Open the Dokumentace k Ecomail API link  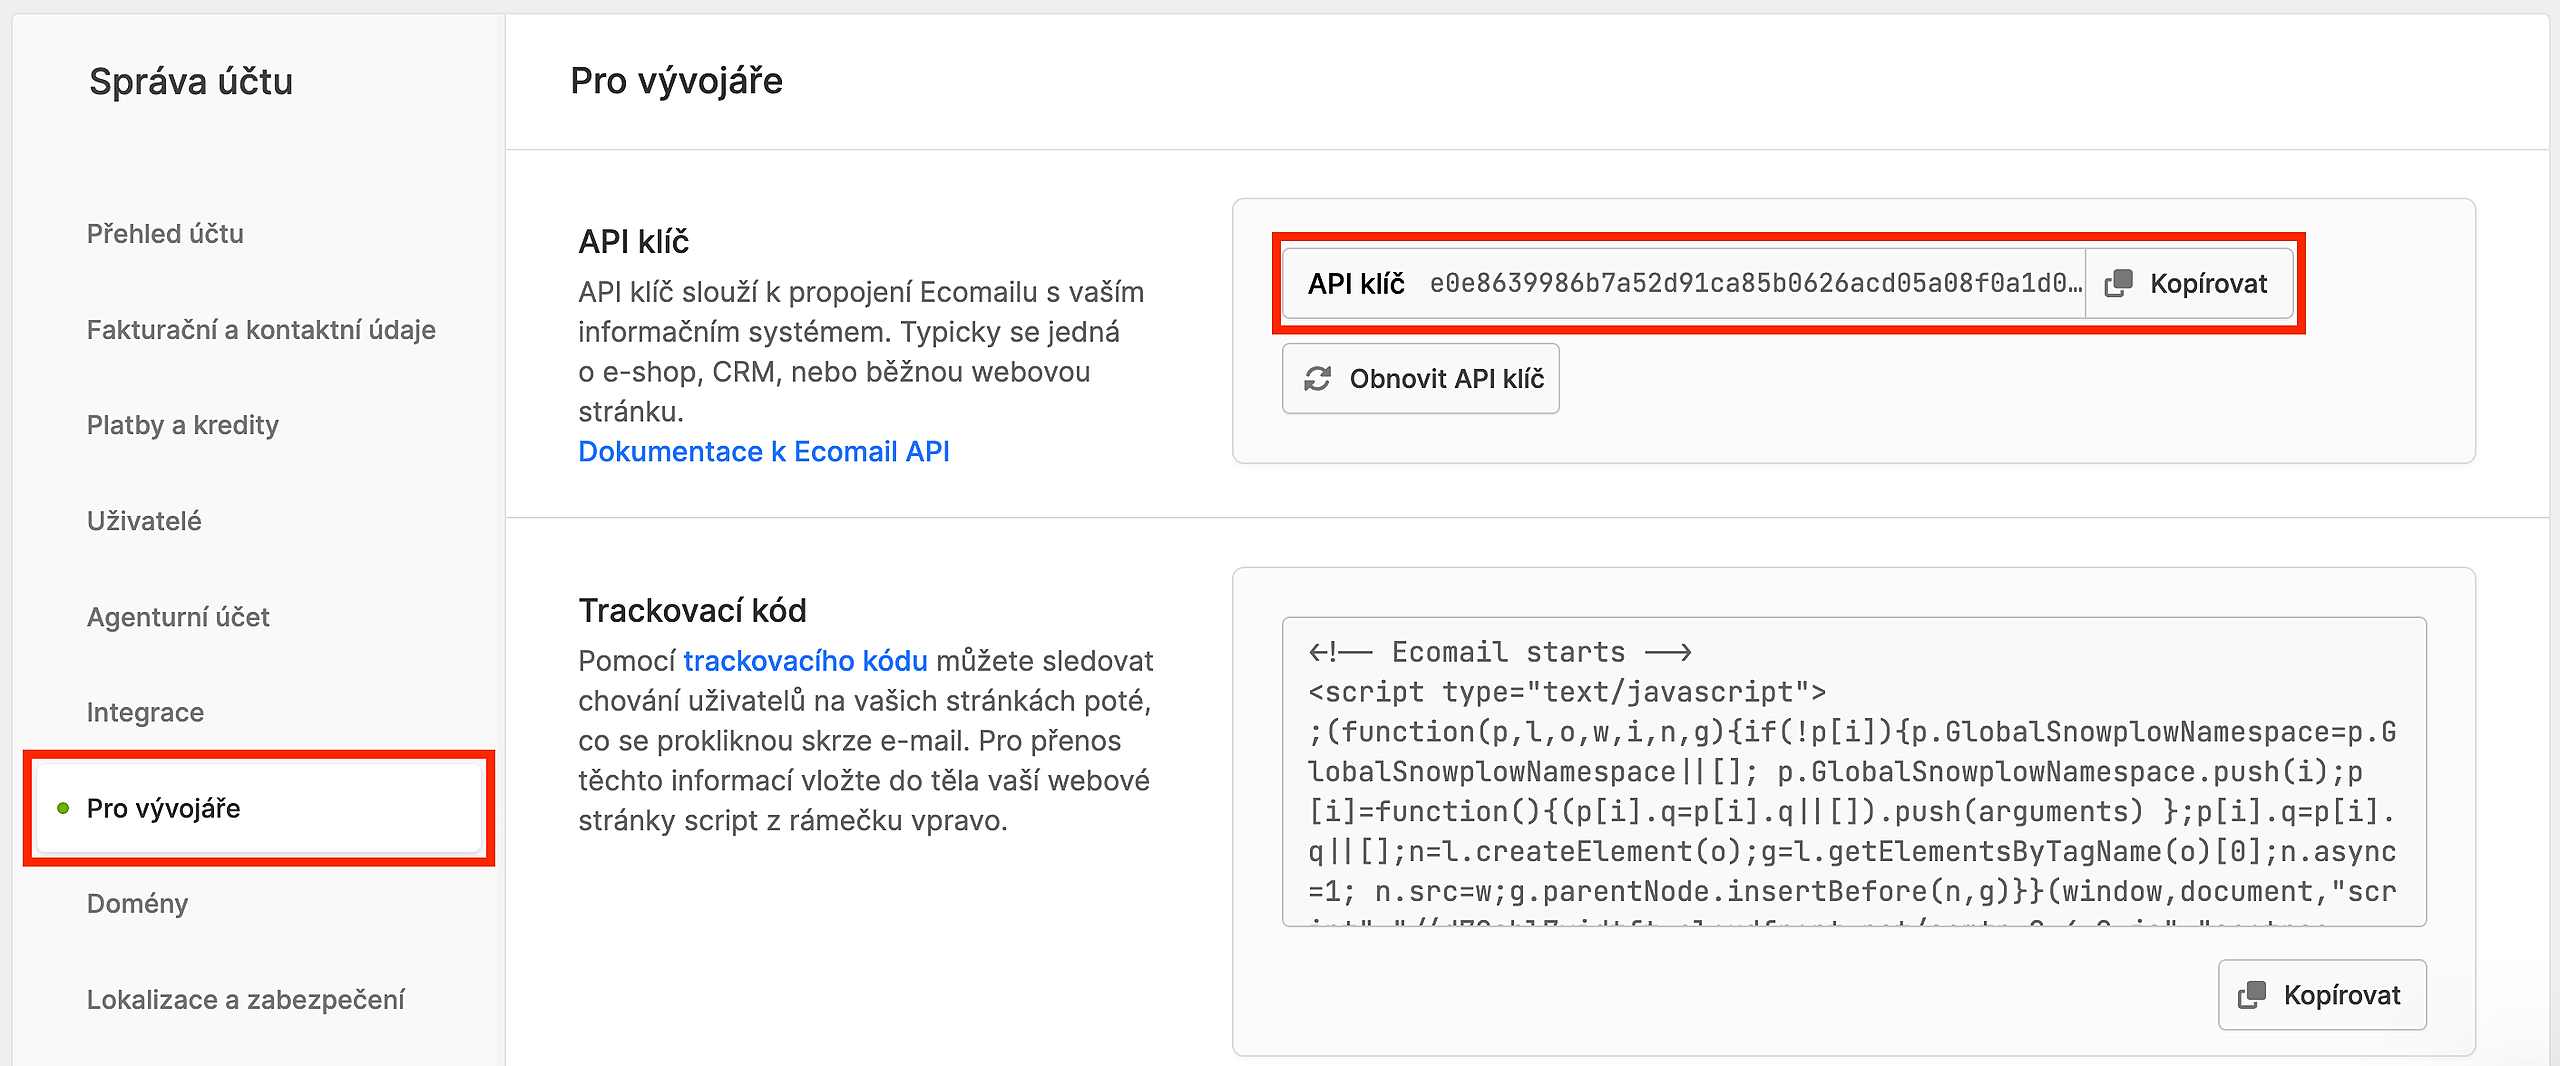(763, 452)
